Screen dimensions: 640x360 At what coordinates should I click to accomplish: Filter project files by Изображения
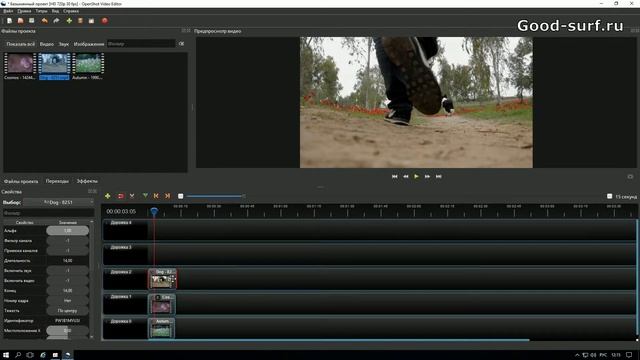[x=89, y=44]
